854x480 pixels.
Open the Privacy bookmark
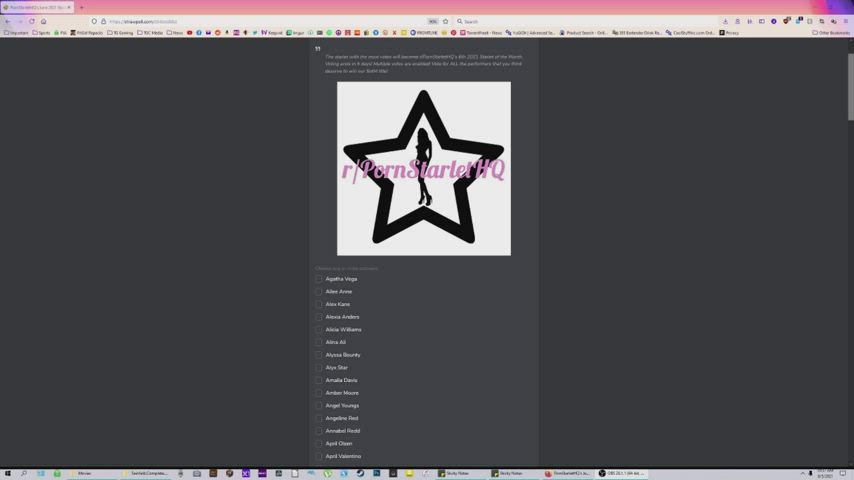729,33
